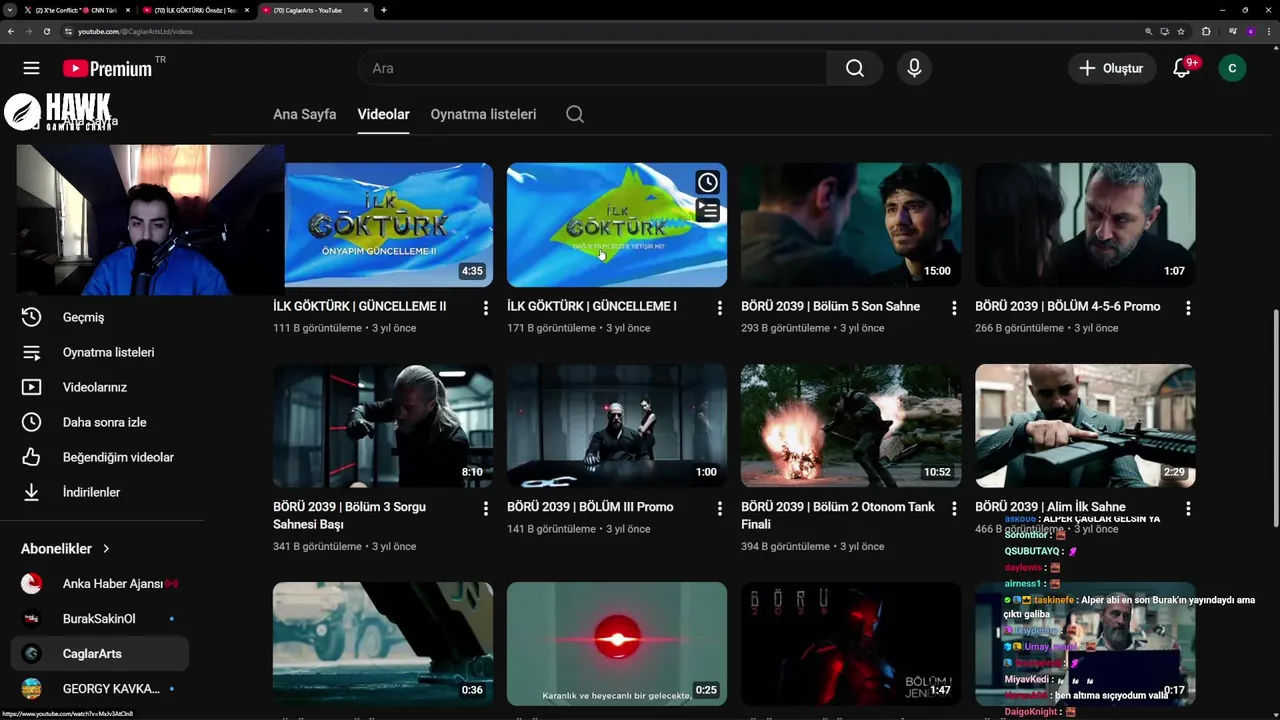
Task: Switch to the İLK GÖKTÜRK browser tab
Action: click(195, 10)
